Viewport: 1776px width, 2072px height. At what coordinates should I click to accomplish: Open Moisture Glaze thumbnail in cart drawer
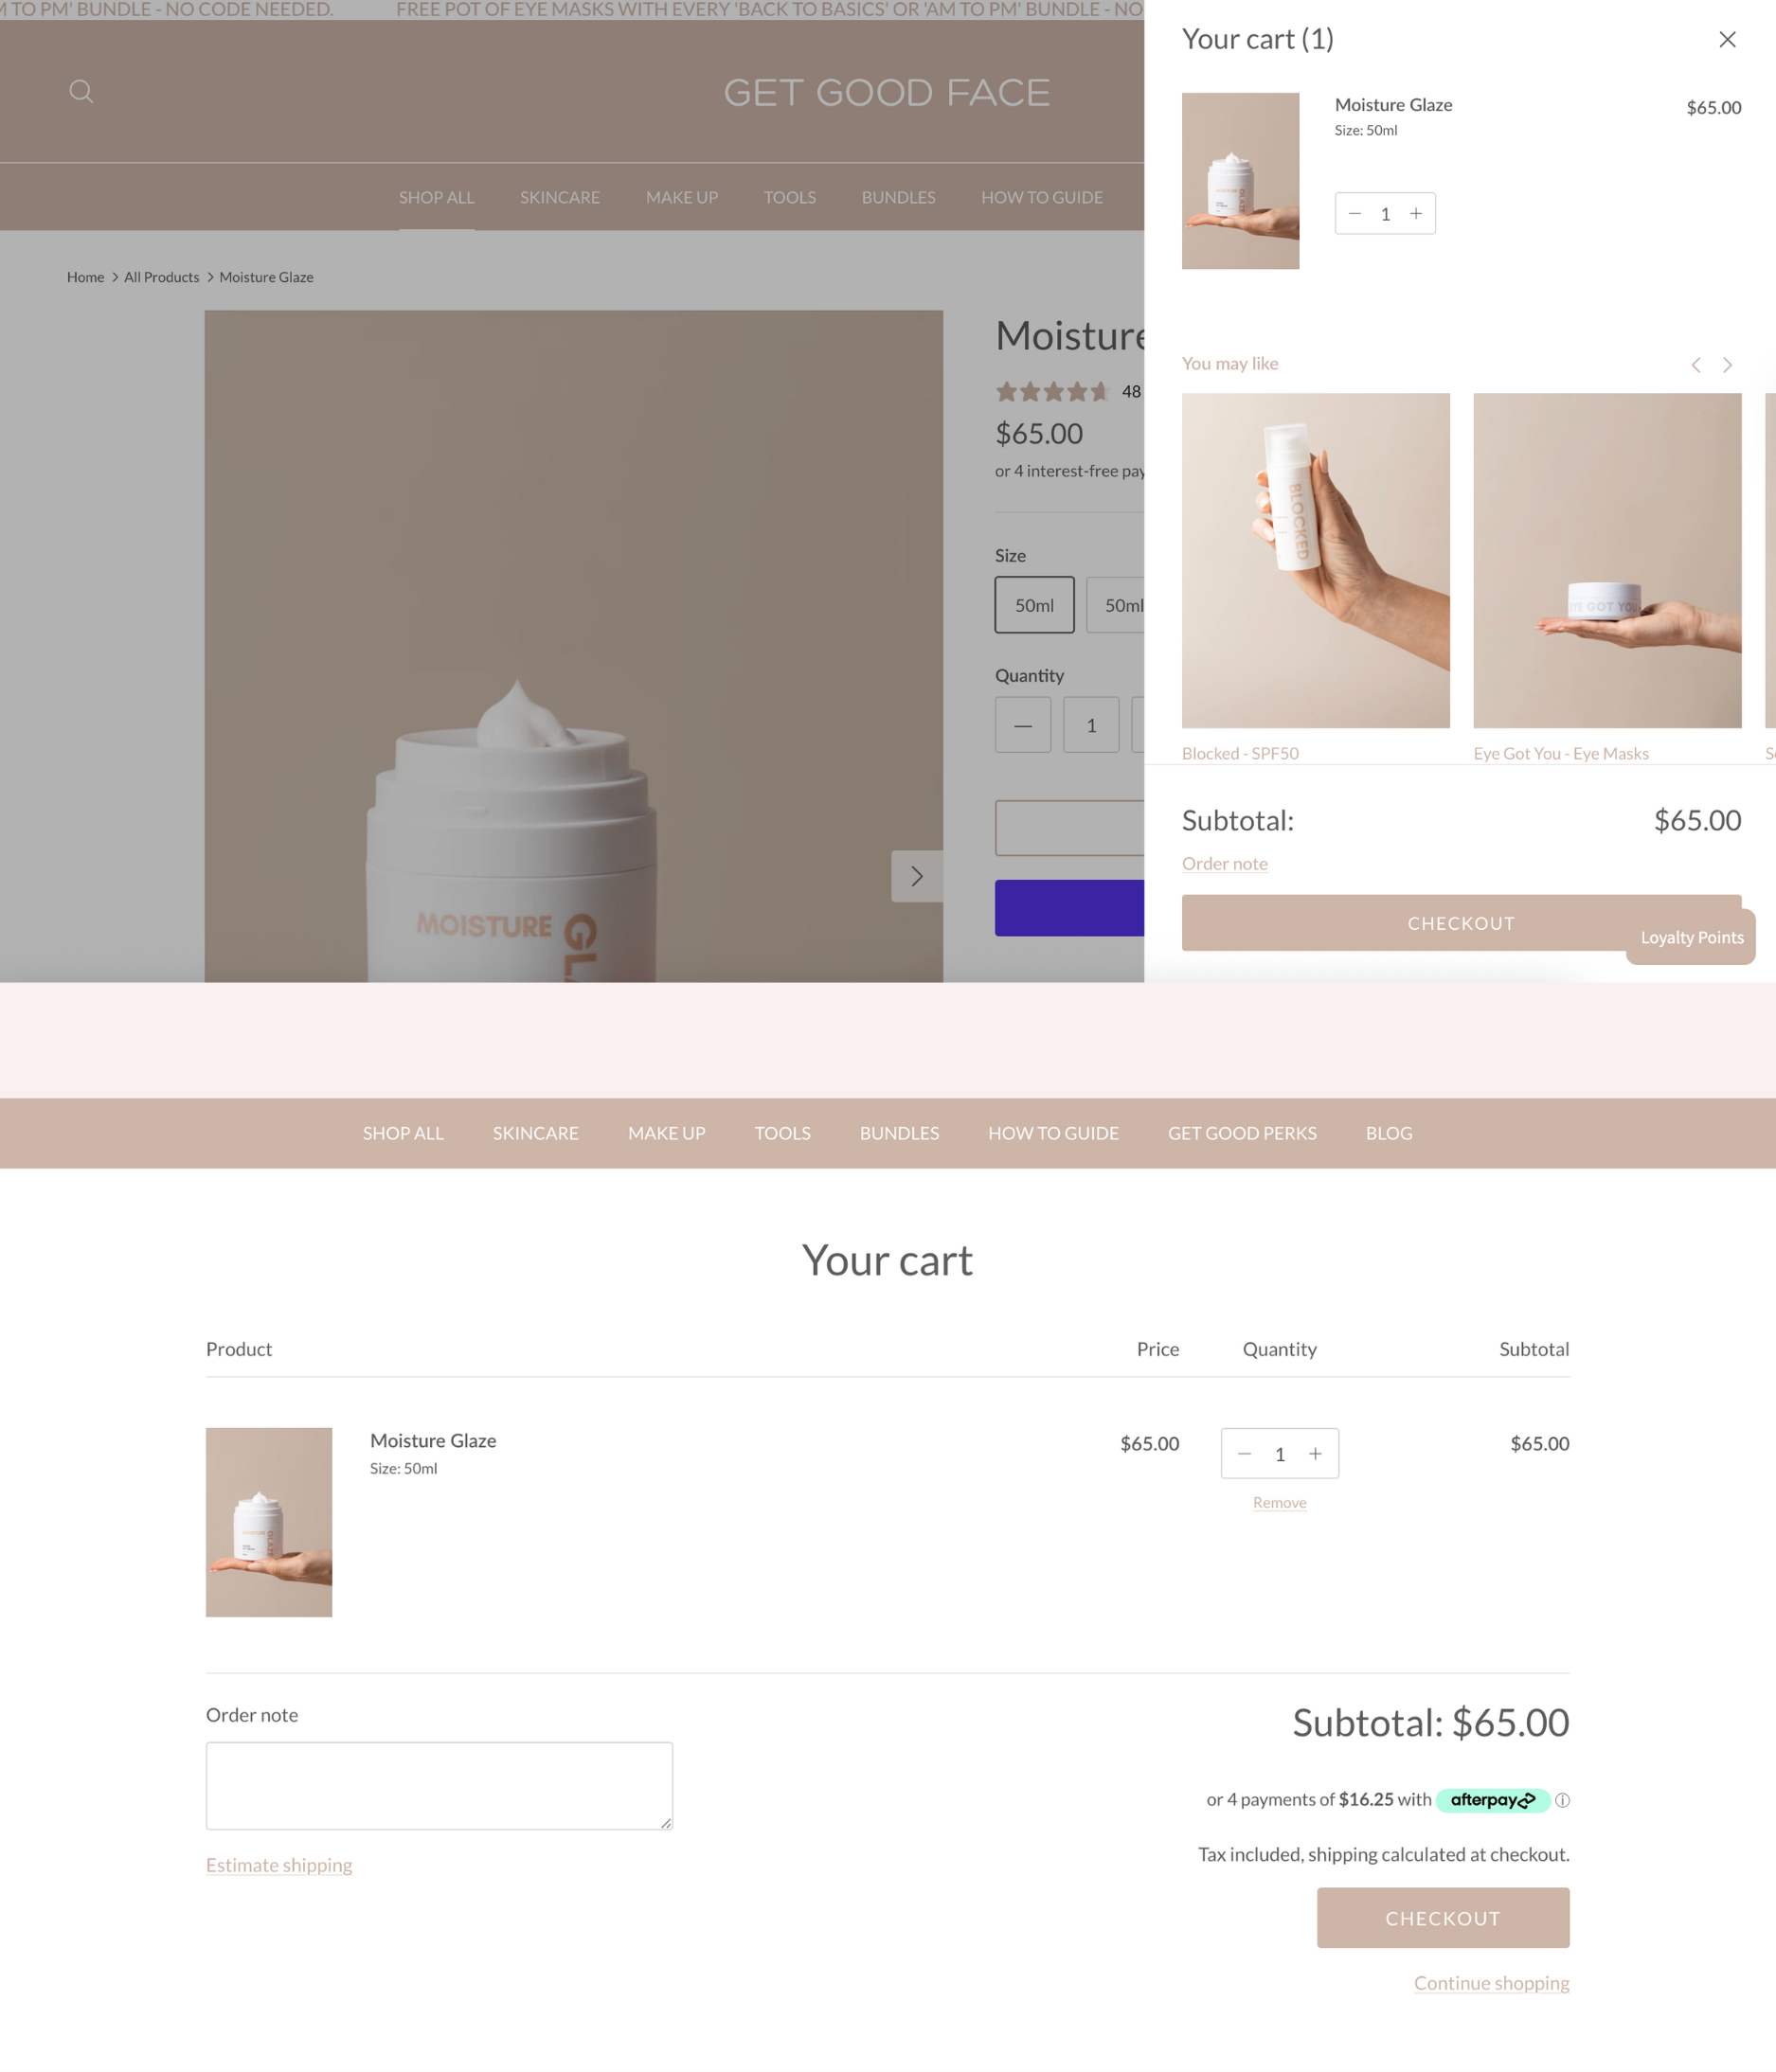pos(1241,181)
